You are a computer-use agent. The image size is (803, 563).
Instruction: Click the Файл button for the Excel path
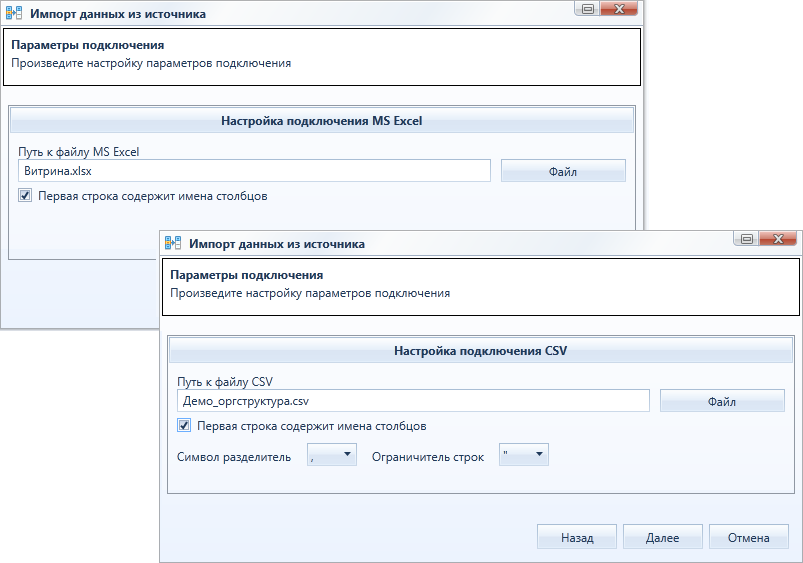(x=563, y=171)
